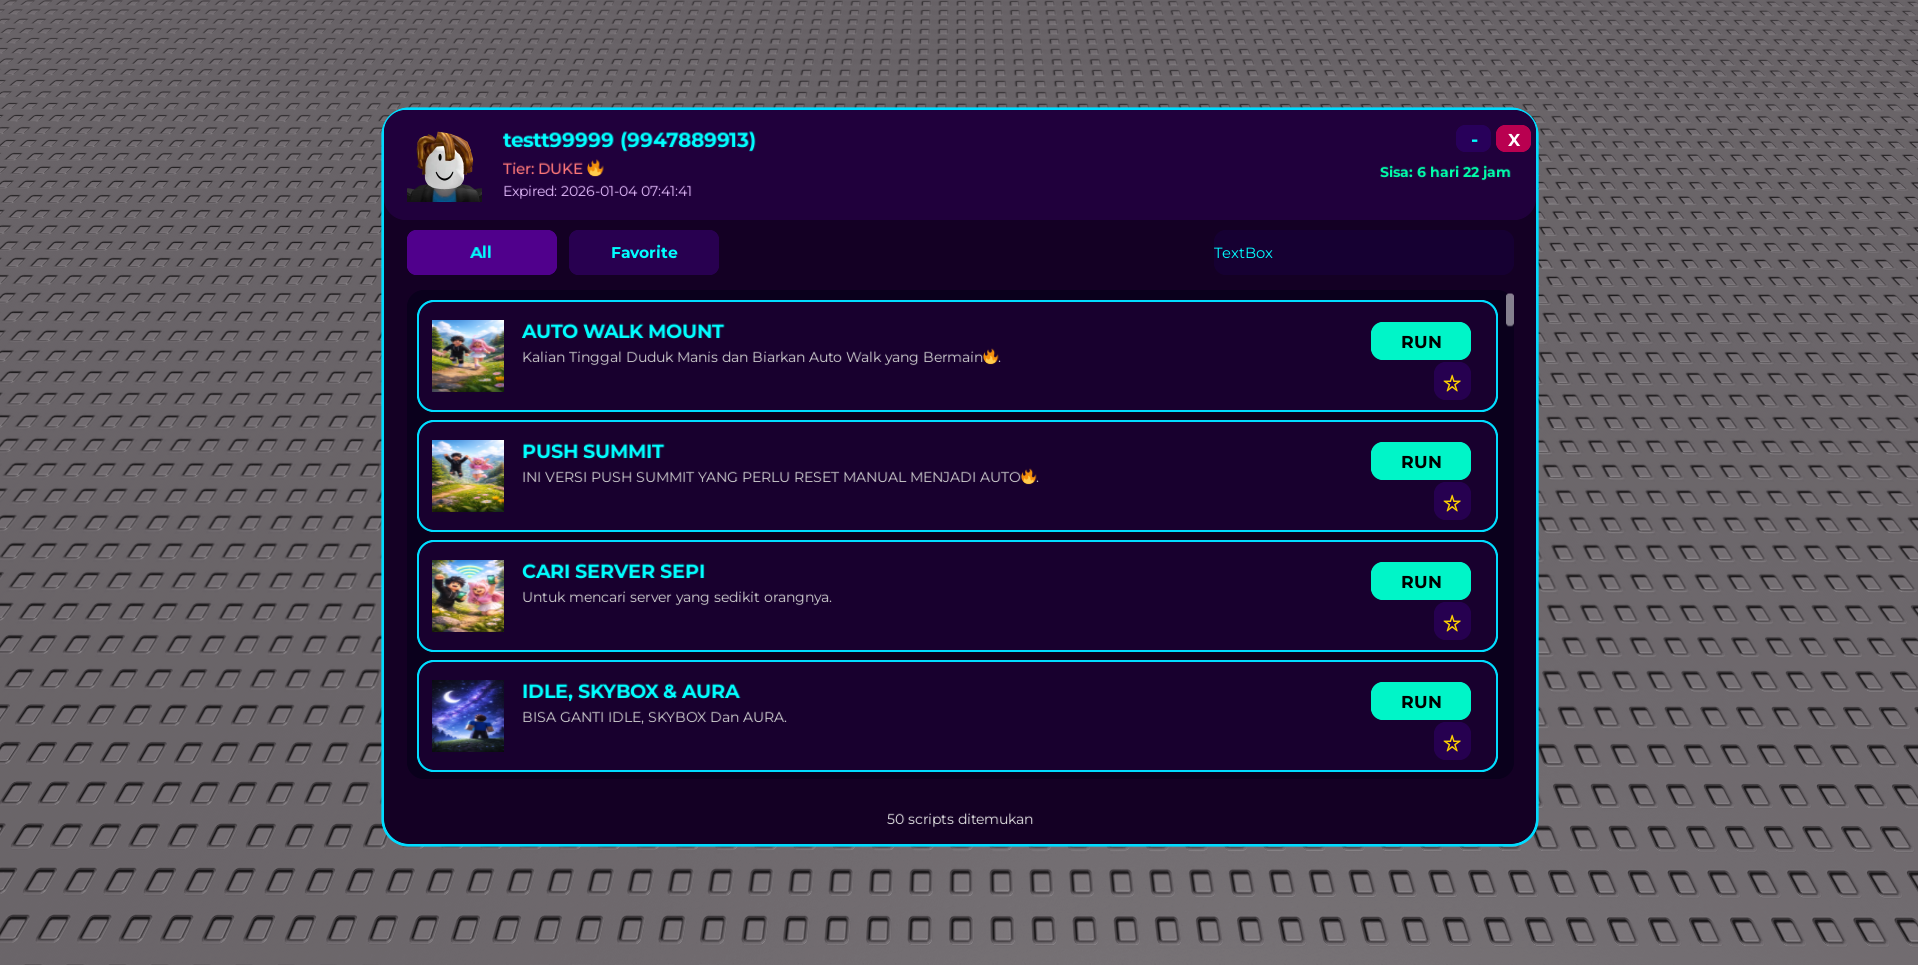Screen dimensions: 1918x965
Task: Run the AUTO WALK MOUNT script
Action: pos(1420,341)
